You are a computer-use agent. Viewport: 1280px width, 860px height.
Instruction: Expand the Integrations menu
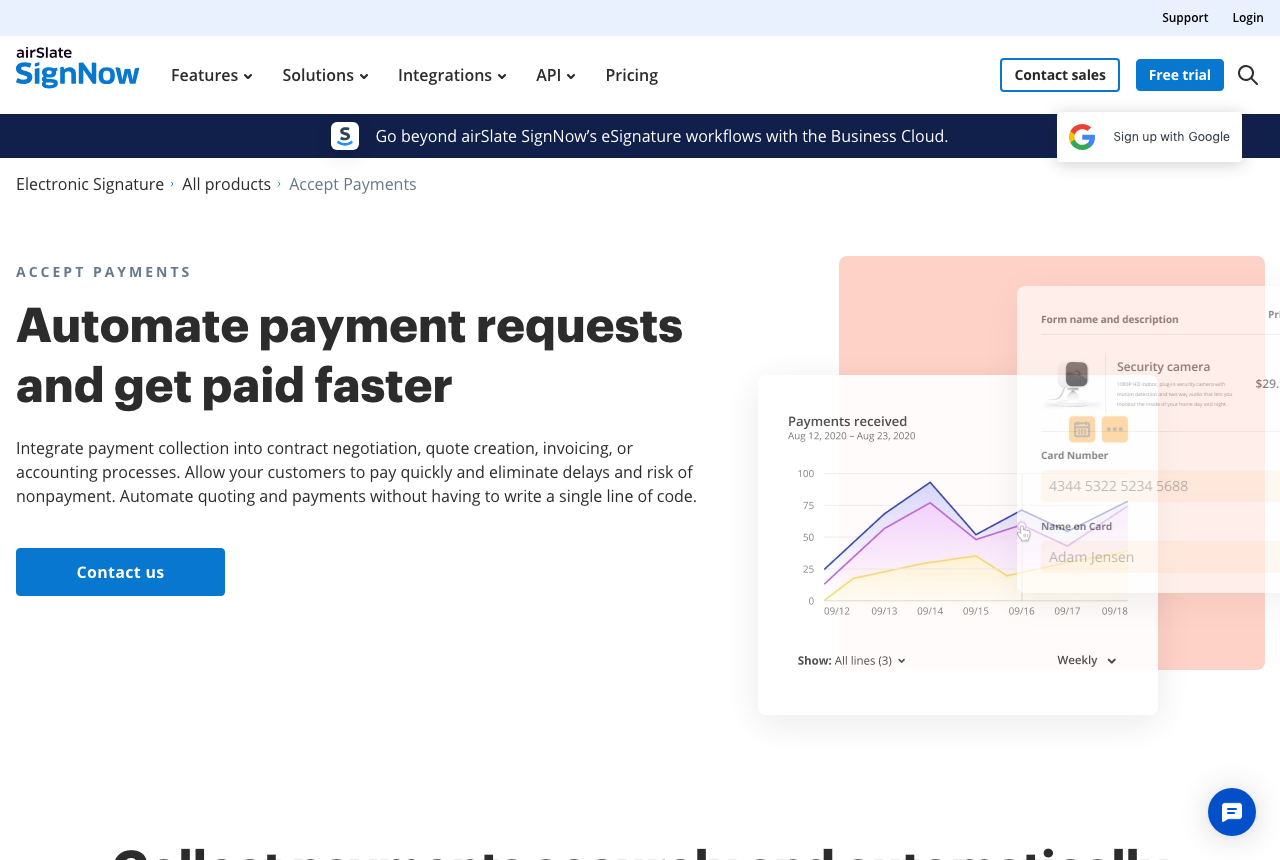452,75
